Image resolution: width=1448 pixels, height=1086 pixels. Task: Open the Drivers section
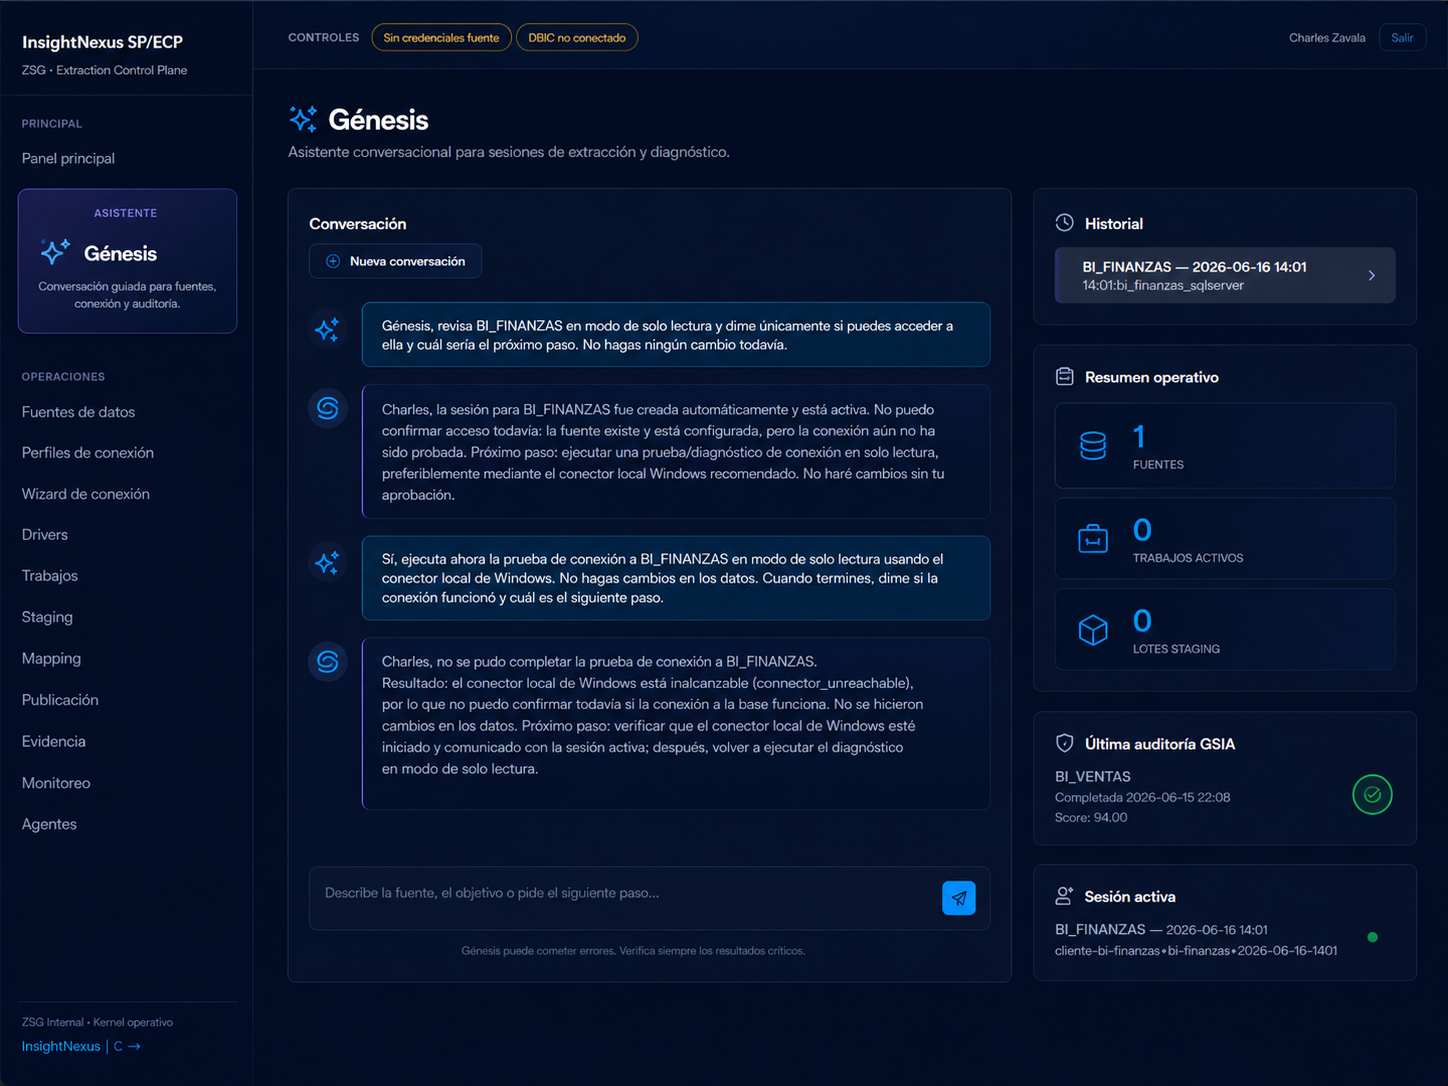click(x=45, y=535)
